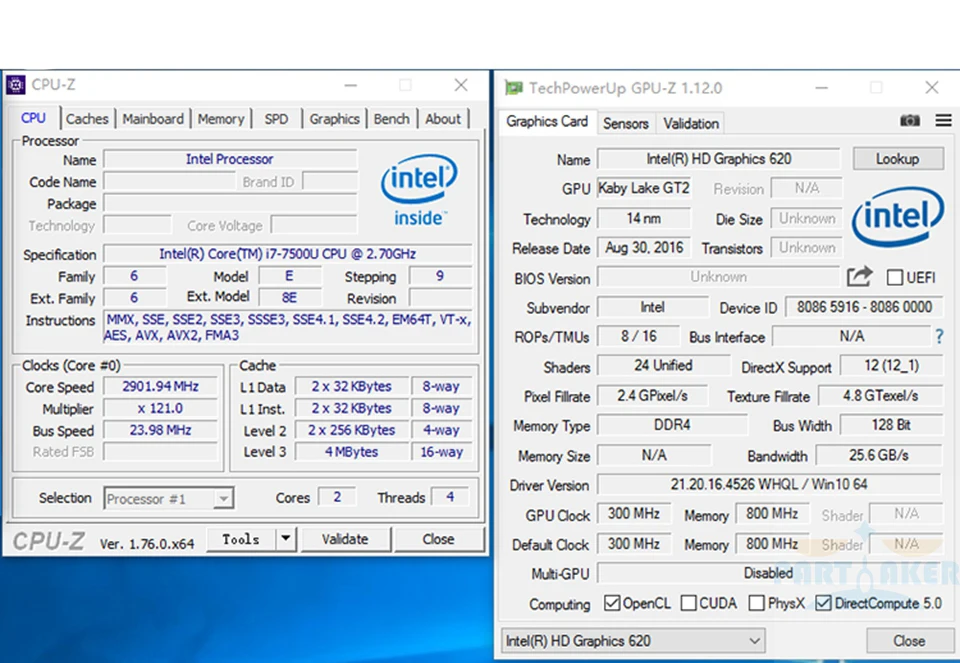
Task: Toggle the DirectCompute 5.0 checkbox
Action: (823, 603)
